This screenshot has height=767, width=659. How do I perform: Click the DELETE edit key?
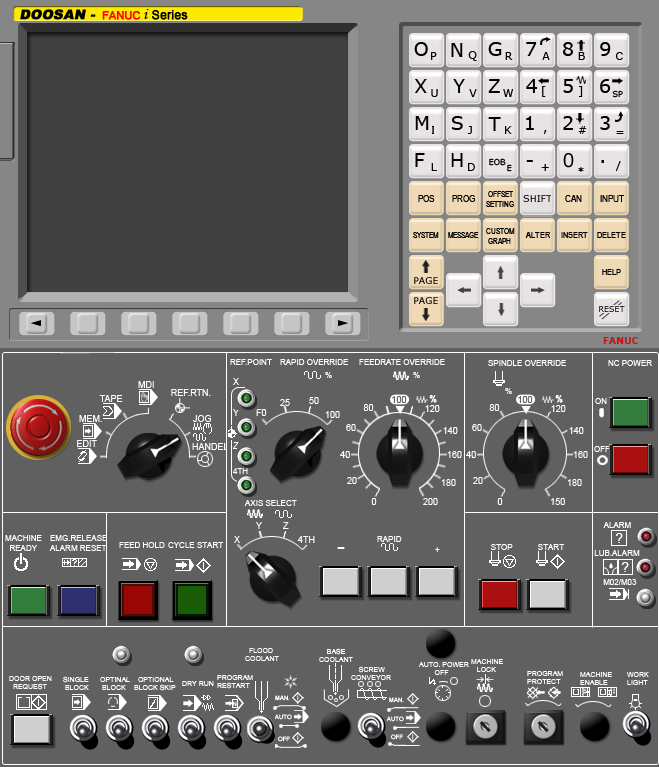pyautogui.click(x=611, y=235)
